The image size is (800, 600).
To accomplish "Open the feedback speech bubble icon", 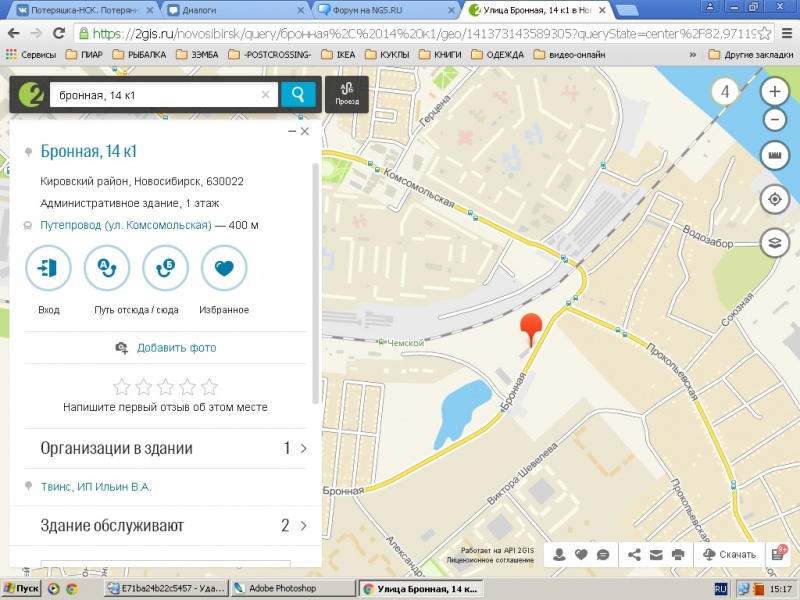I will click(x=603, y=555).
